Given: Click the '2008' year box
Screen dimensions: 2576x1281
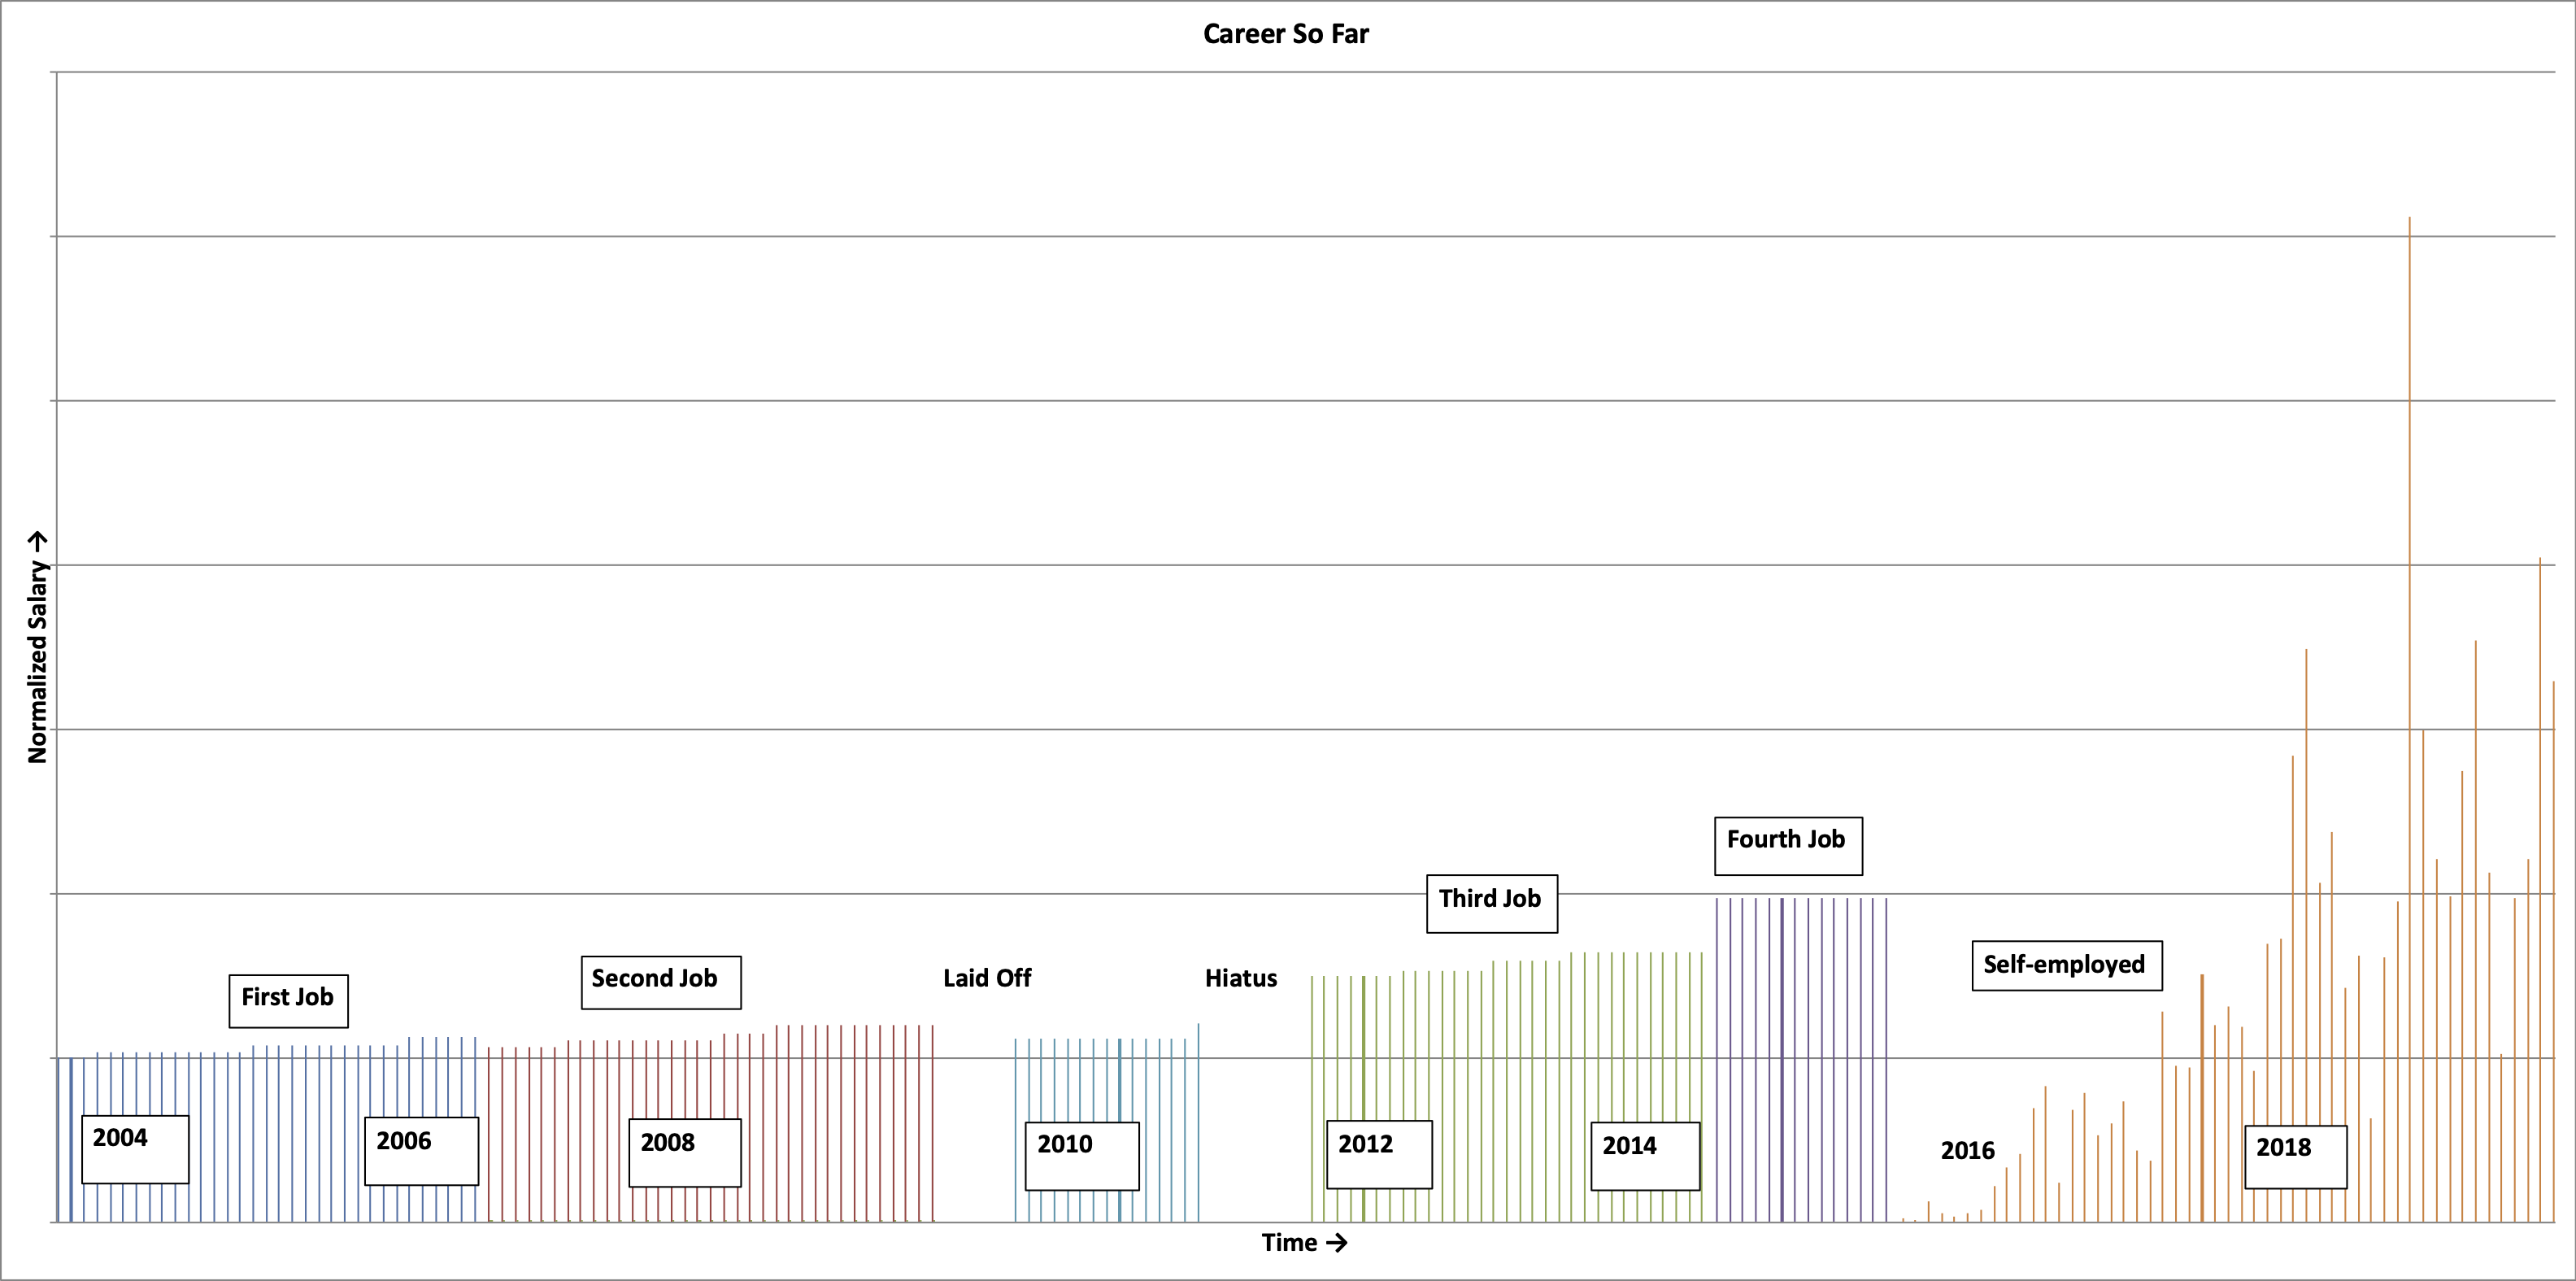Looking at the screenshot, I should [685, 1153].
